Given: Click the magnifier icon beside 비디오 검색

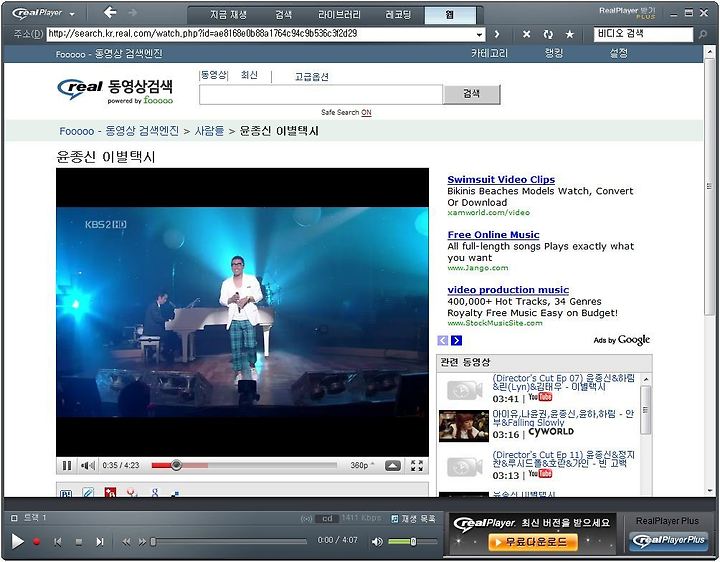Looking at the screenshot, I should [703, 34].
